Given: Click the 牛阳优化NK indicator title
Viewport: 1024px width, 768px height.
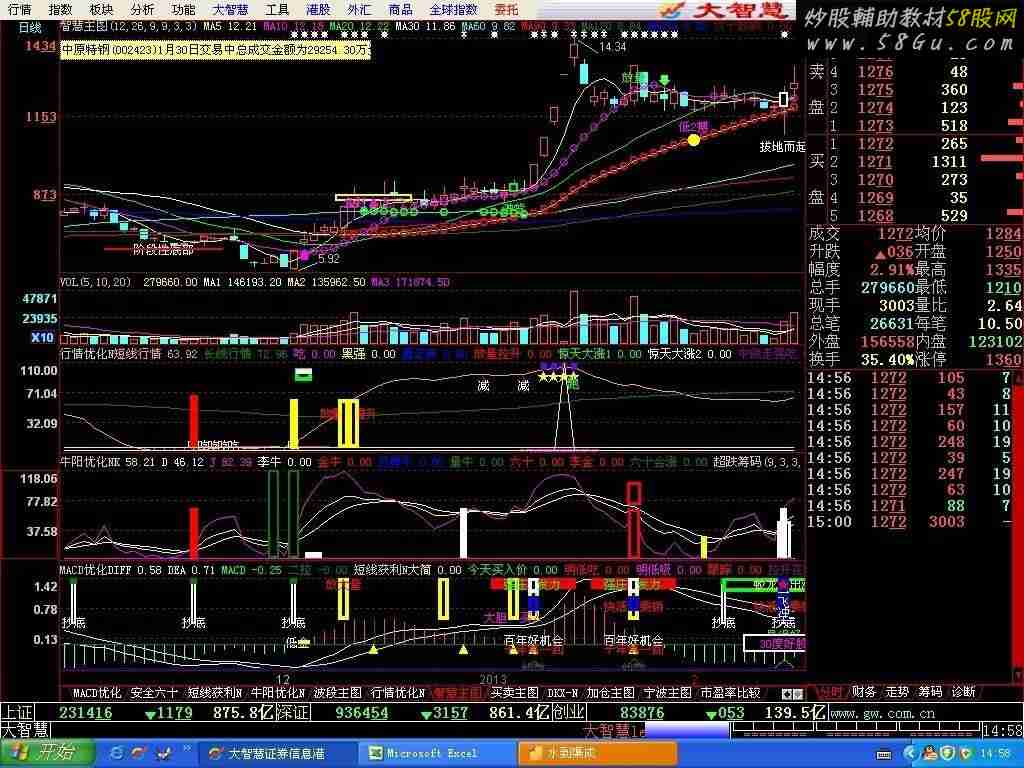Looking at the screenshot, I should 90,462.
